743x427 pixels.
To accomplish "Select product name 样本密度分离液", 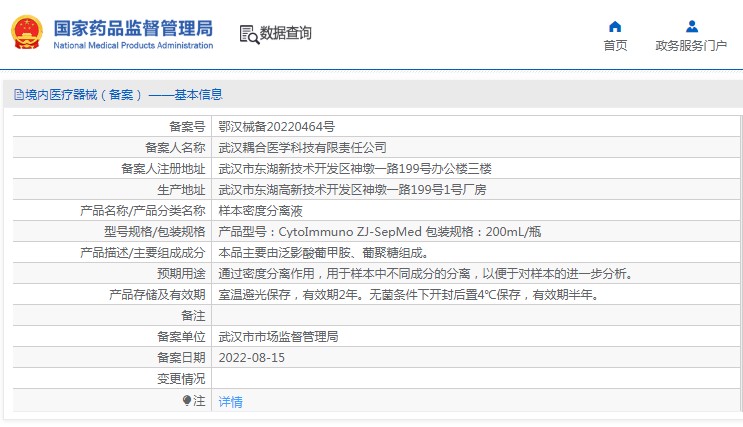I will click(x=260, y=210).
